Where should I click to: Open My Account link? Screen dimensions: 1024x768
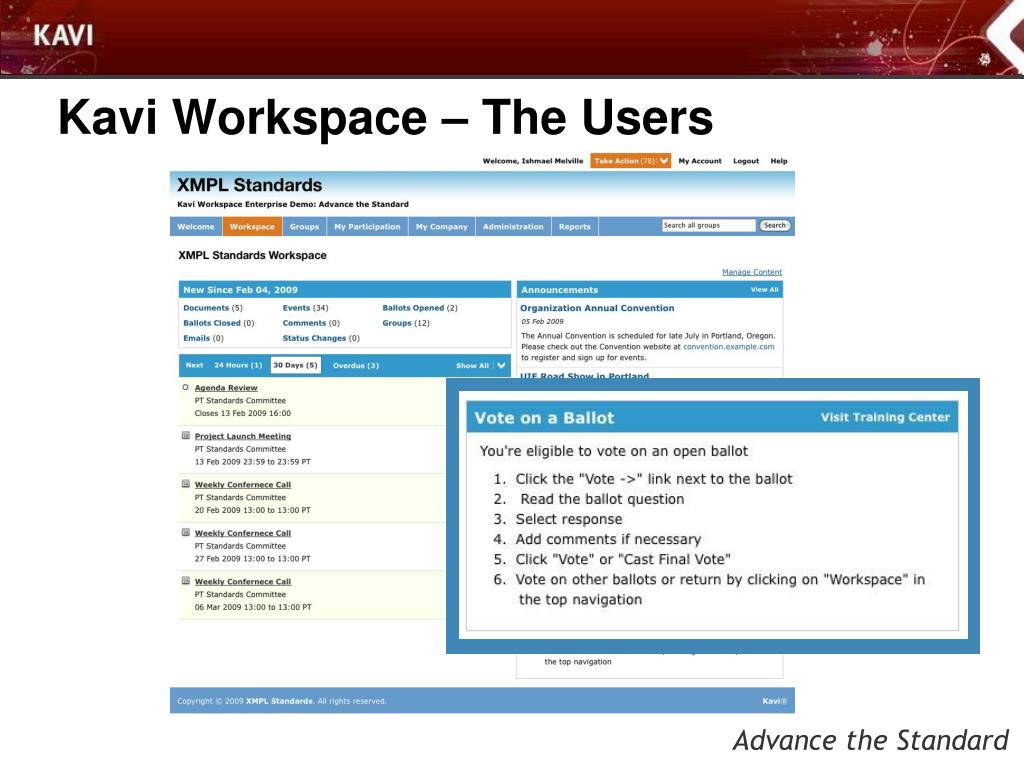point(699,161)
